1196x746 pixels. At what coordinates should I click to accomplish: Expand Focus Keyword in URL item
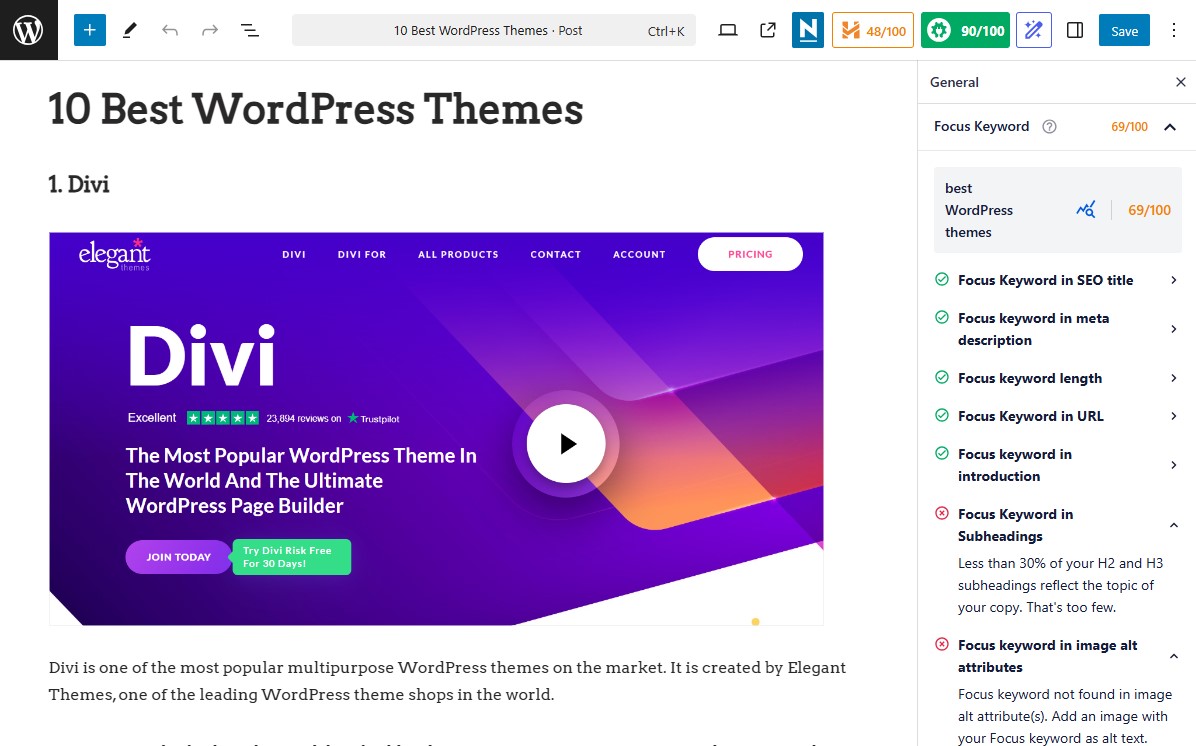click(x=1057, y=416)
